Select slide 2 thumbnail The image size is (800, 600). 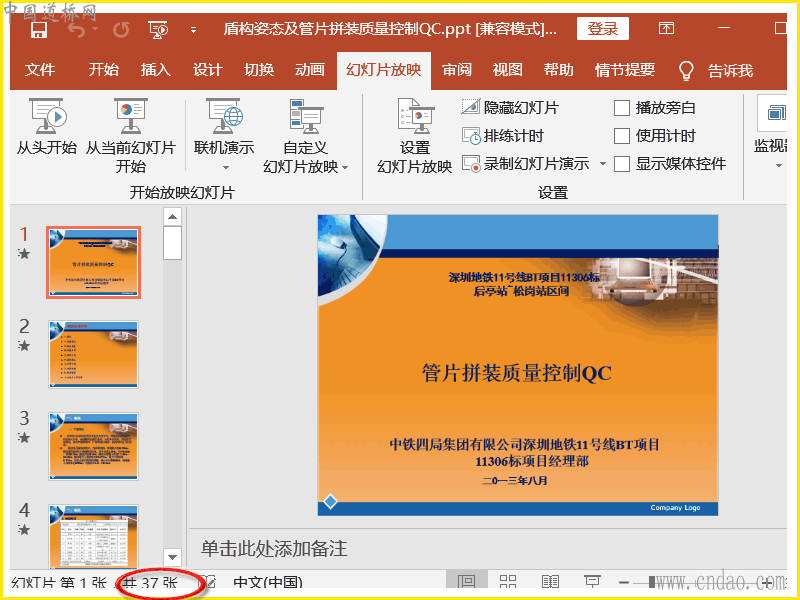tap(93, 354)
